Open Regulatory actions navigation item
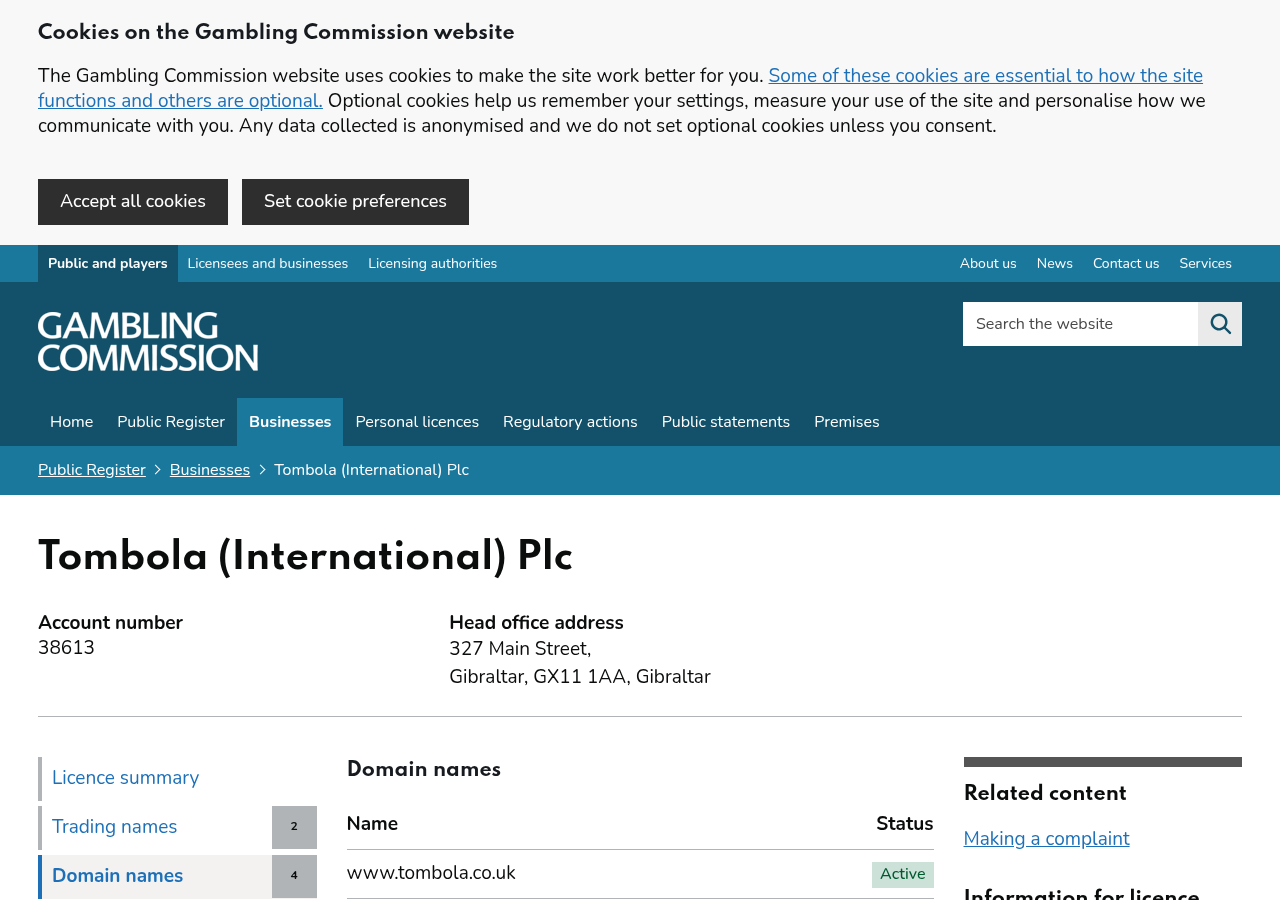This screenshot has height=900, width=1280. pyautogui.click(x=570, y=422)
